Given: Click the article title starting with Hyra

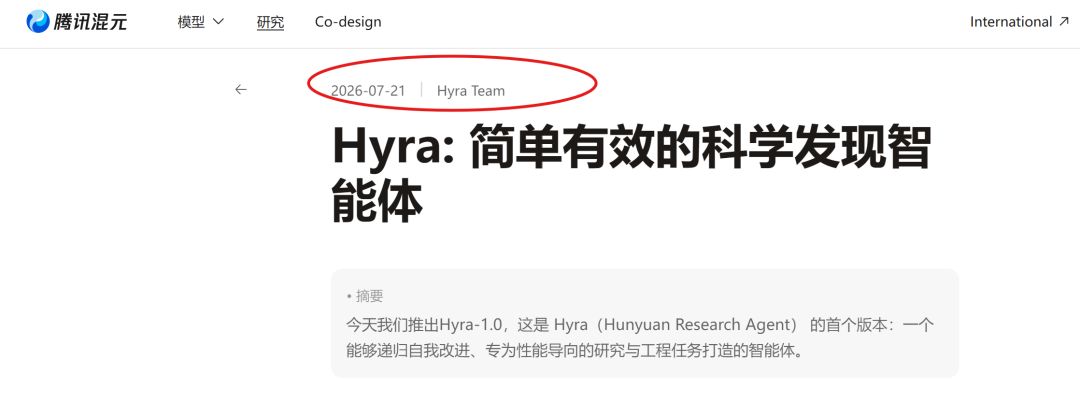Looking at the screenshot, I should click(632, 174).
